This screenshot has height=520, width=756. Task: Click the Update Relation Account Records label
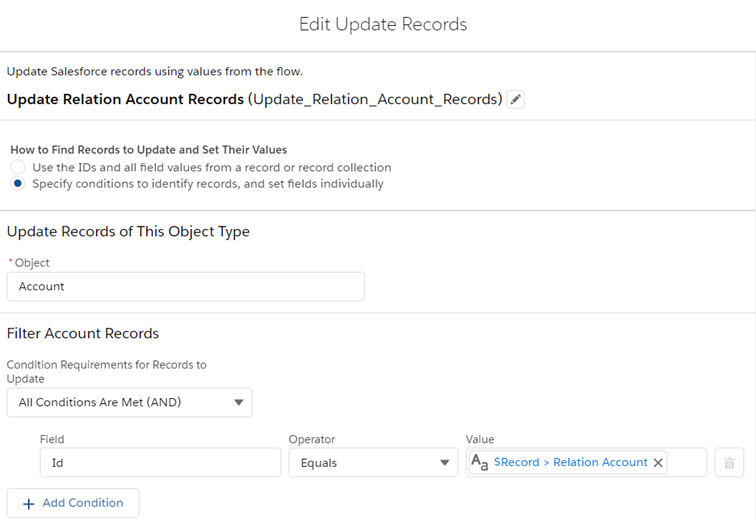125,99
